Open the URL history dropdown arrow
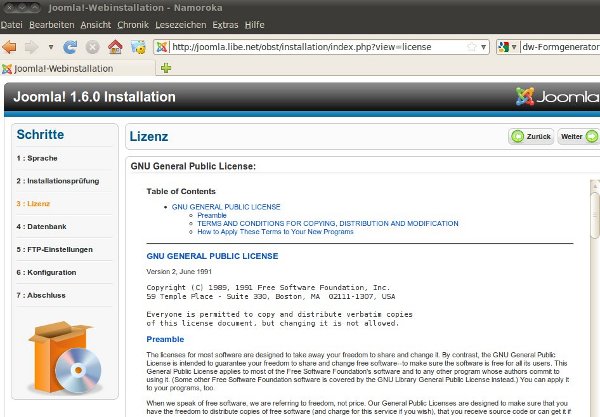The image size is (600, 417). [484, 47]
